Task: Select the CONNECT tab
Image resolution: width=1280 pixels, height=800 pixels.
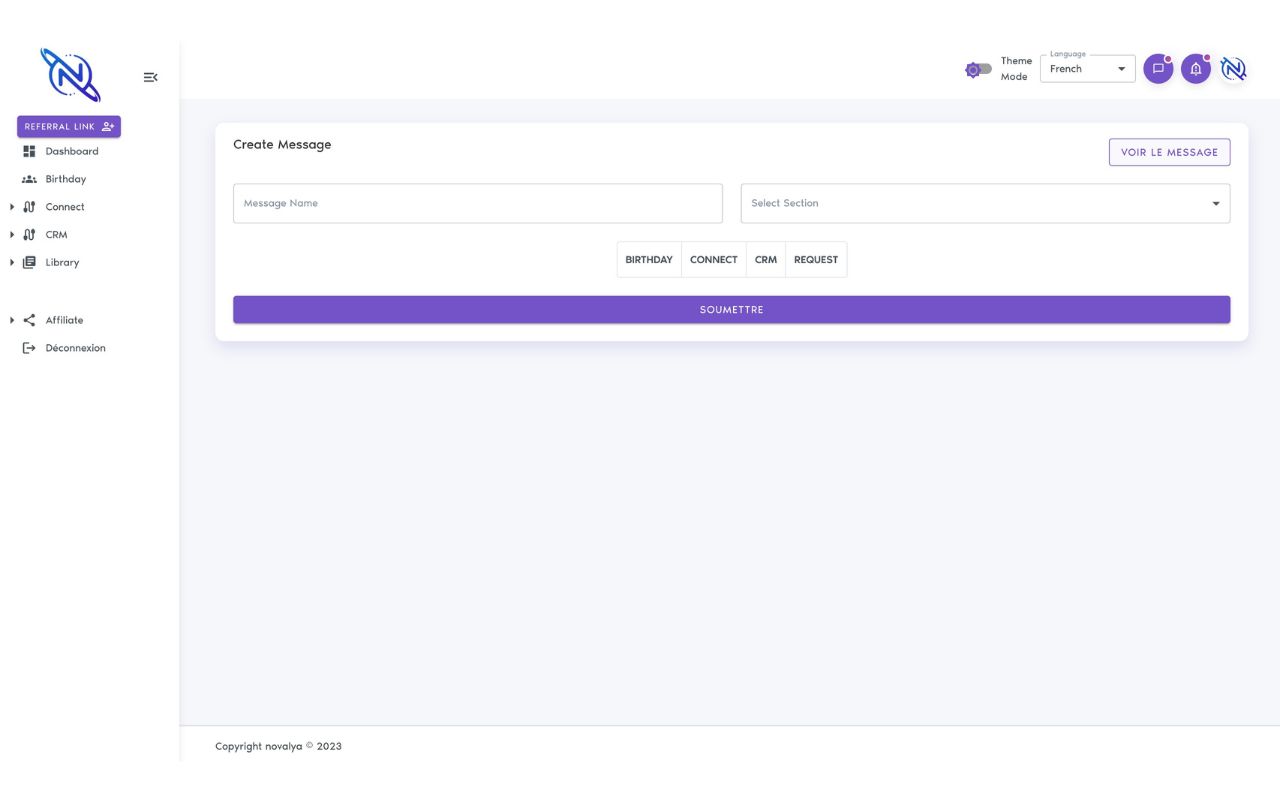Action: 714,260
